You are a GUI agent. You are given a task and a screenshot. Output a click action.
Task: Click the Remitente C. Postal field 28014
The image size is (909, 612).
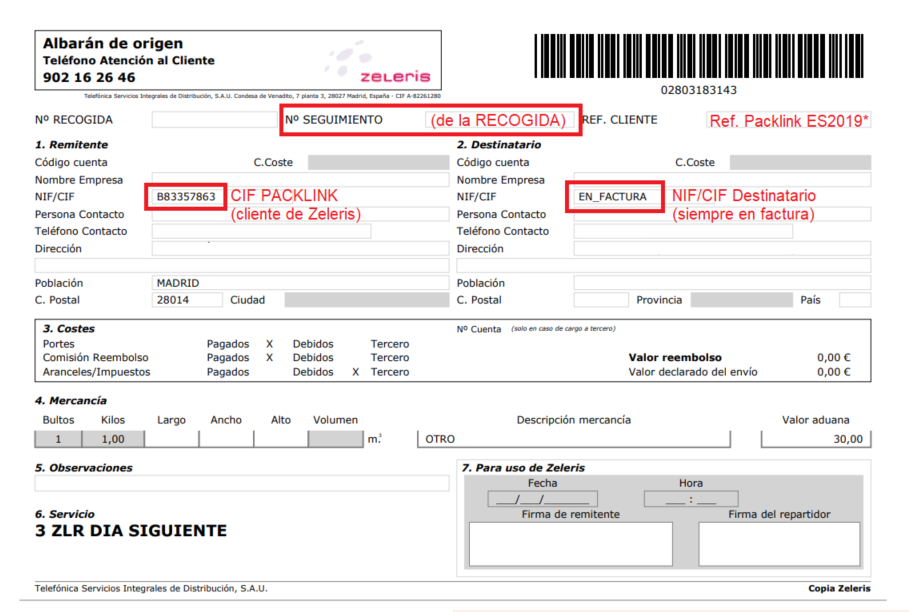(187, 300)
